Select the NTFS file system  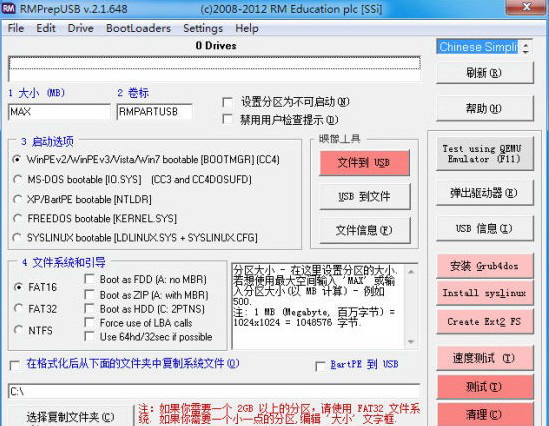[18, 330]
